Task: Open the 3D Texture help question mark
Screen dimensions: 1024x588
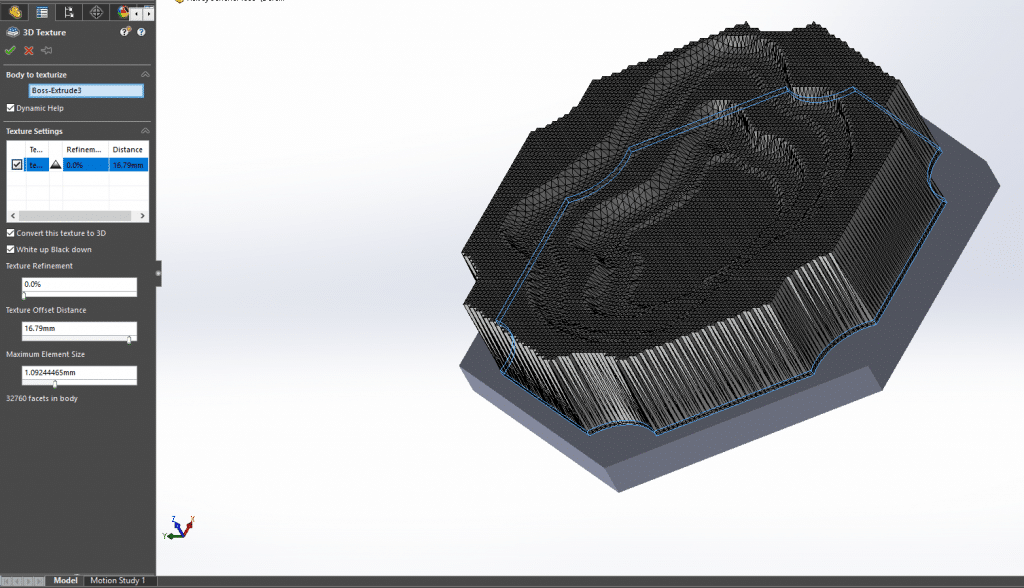Action: 141,32
